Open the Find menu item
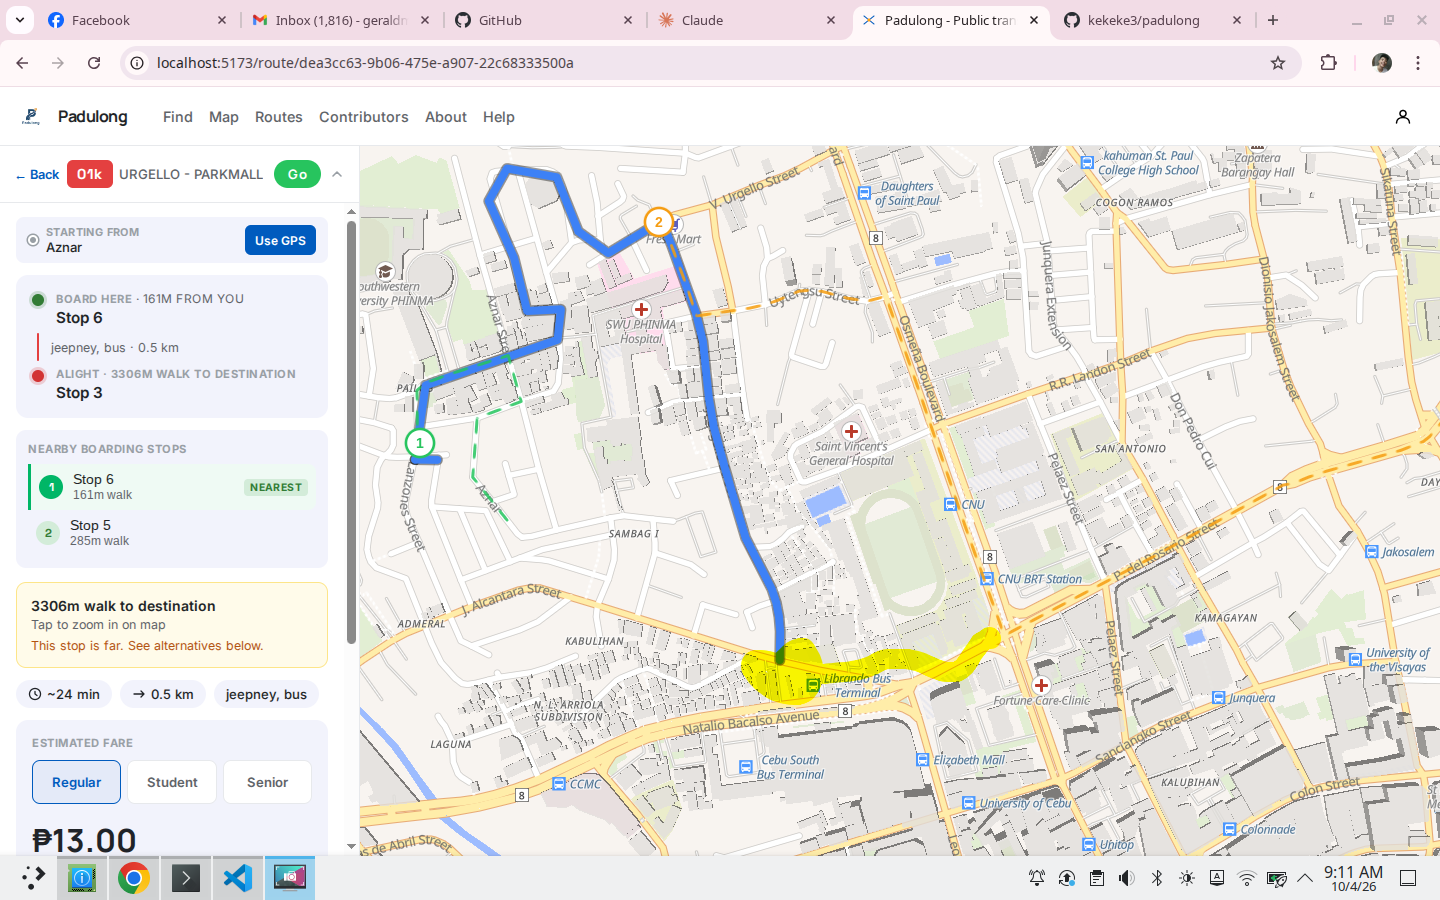This screenshot has height=900, width=1440. pos(178,117)
